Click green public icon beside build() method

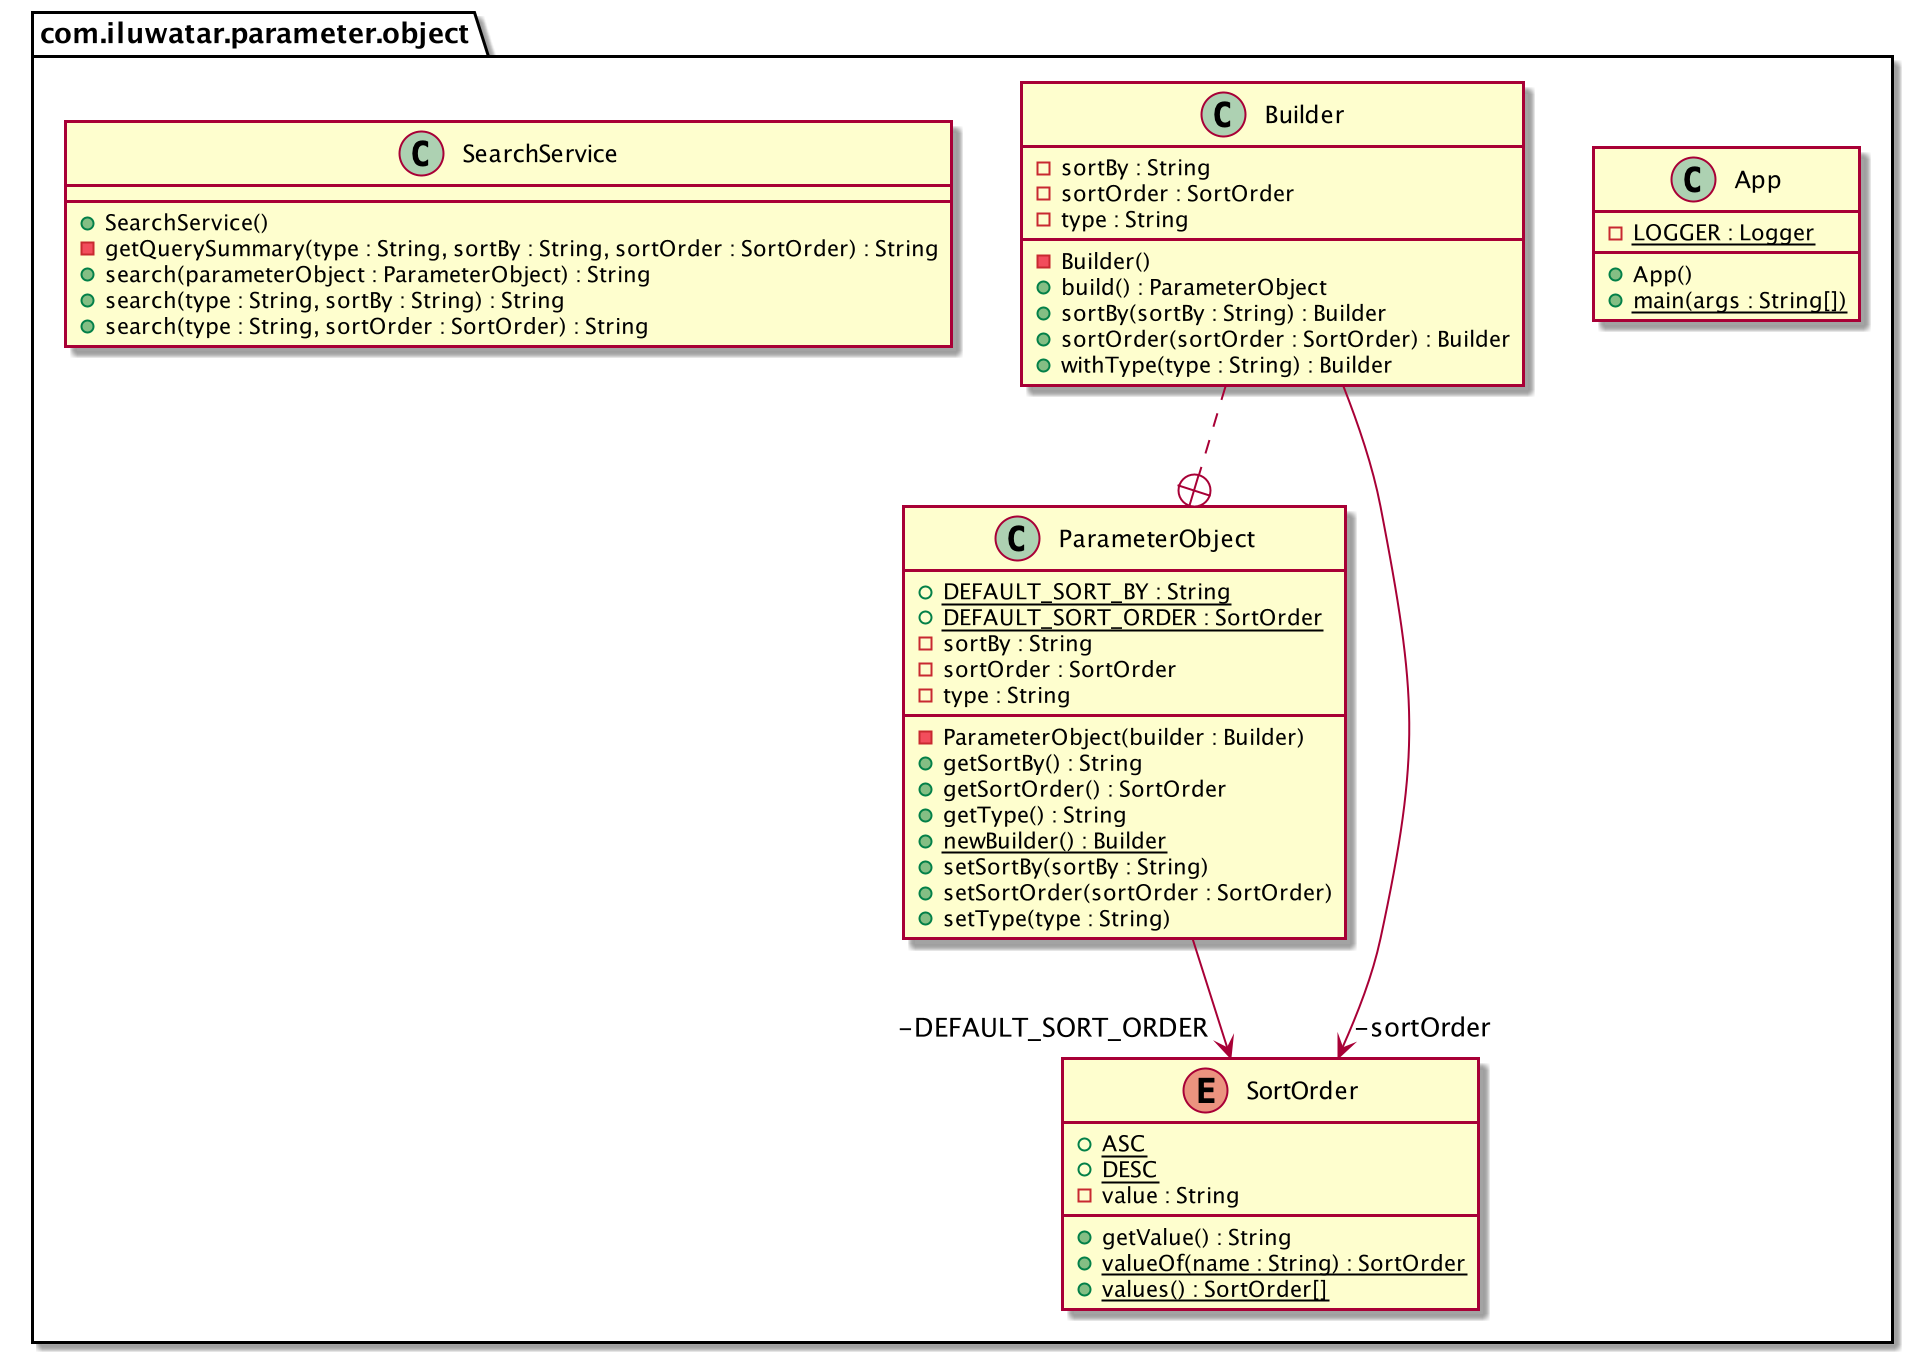coord(1043,288)
